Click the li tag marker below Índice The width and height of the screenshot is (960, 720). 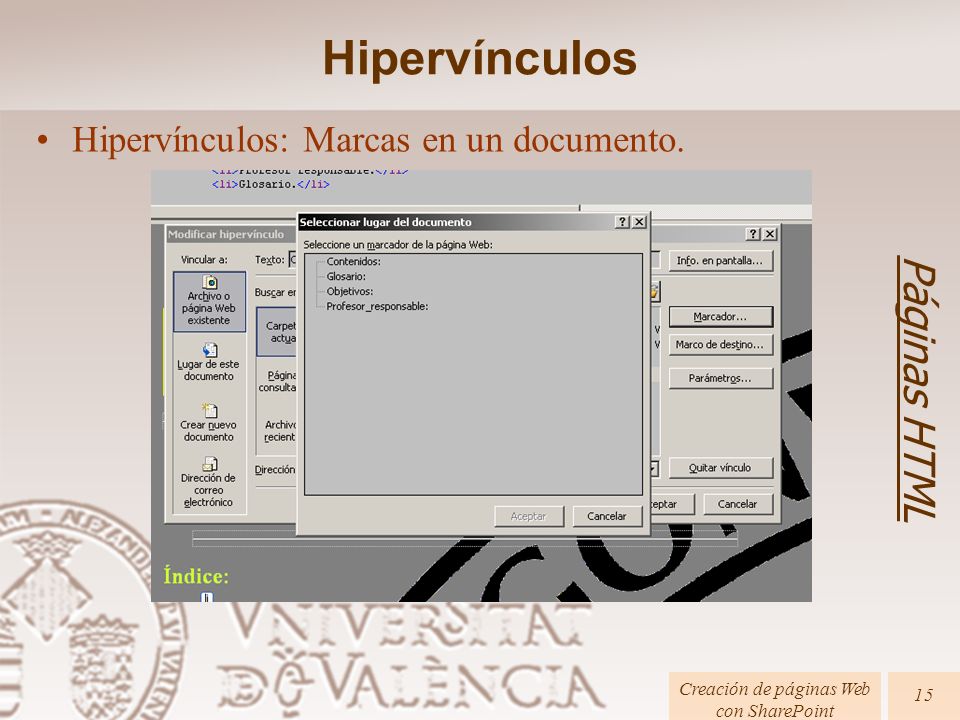(x=207, y=597)
